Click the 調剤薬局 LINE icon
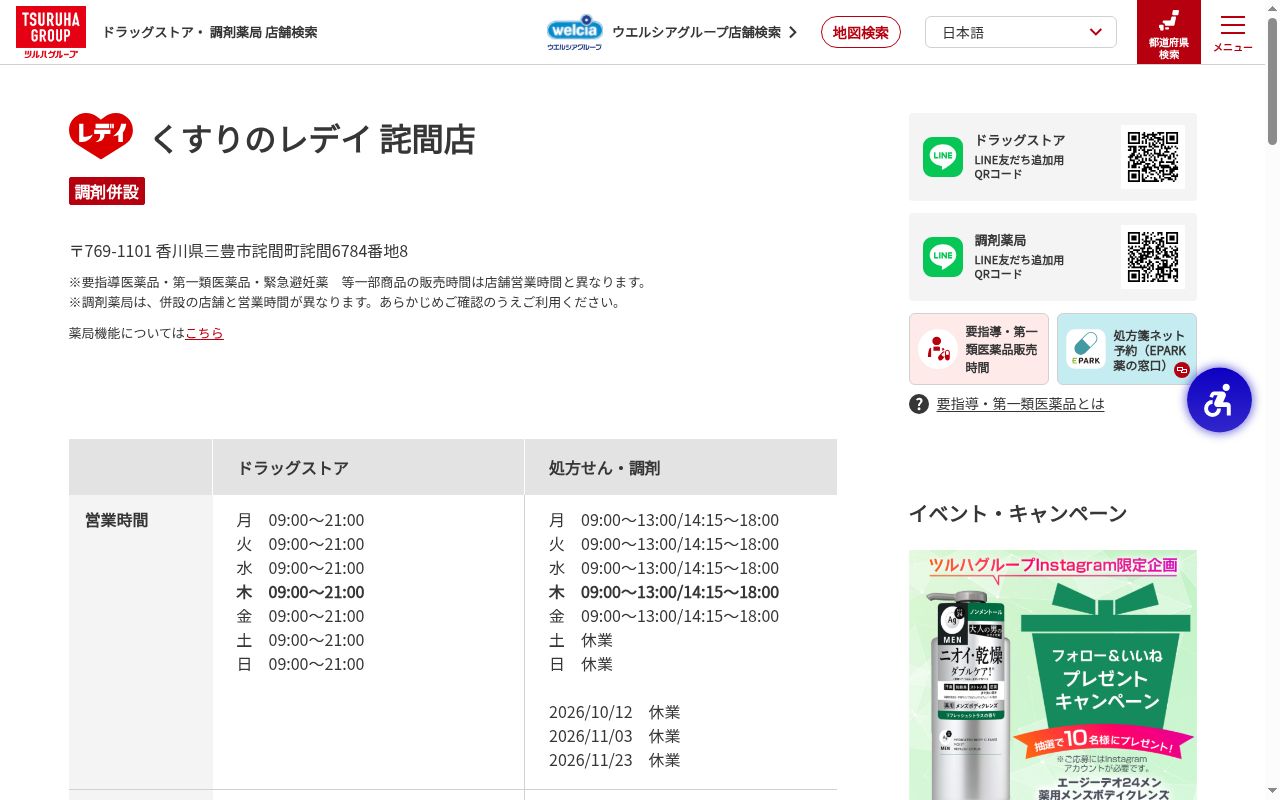 943,257
